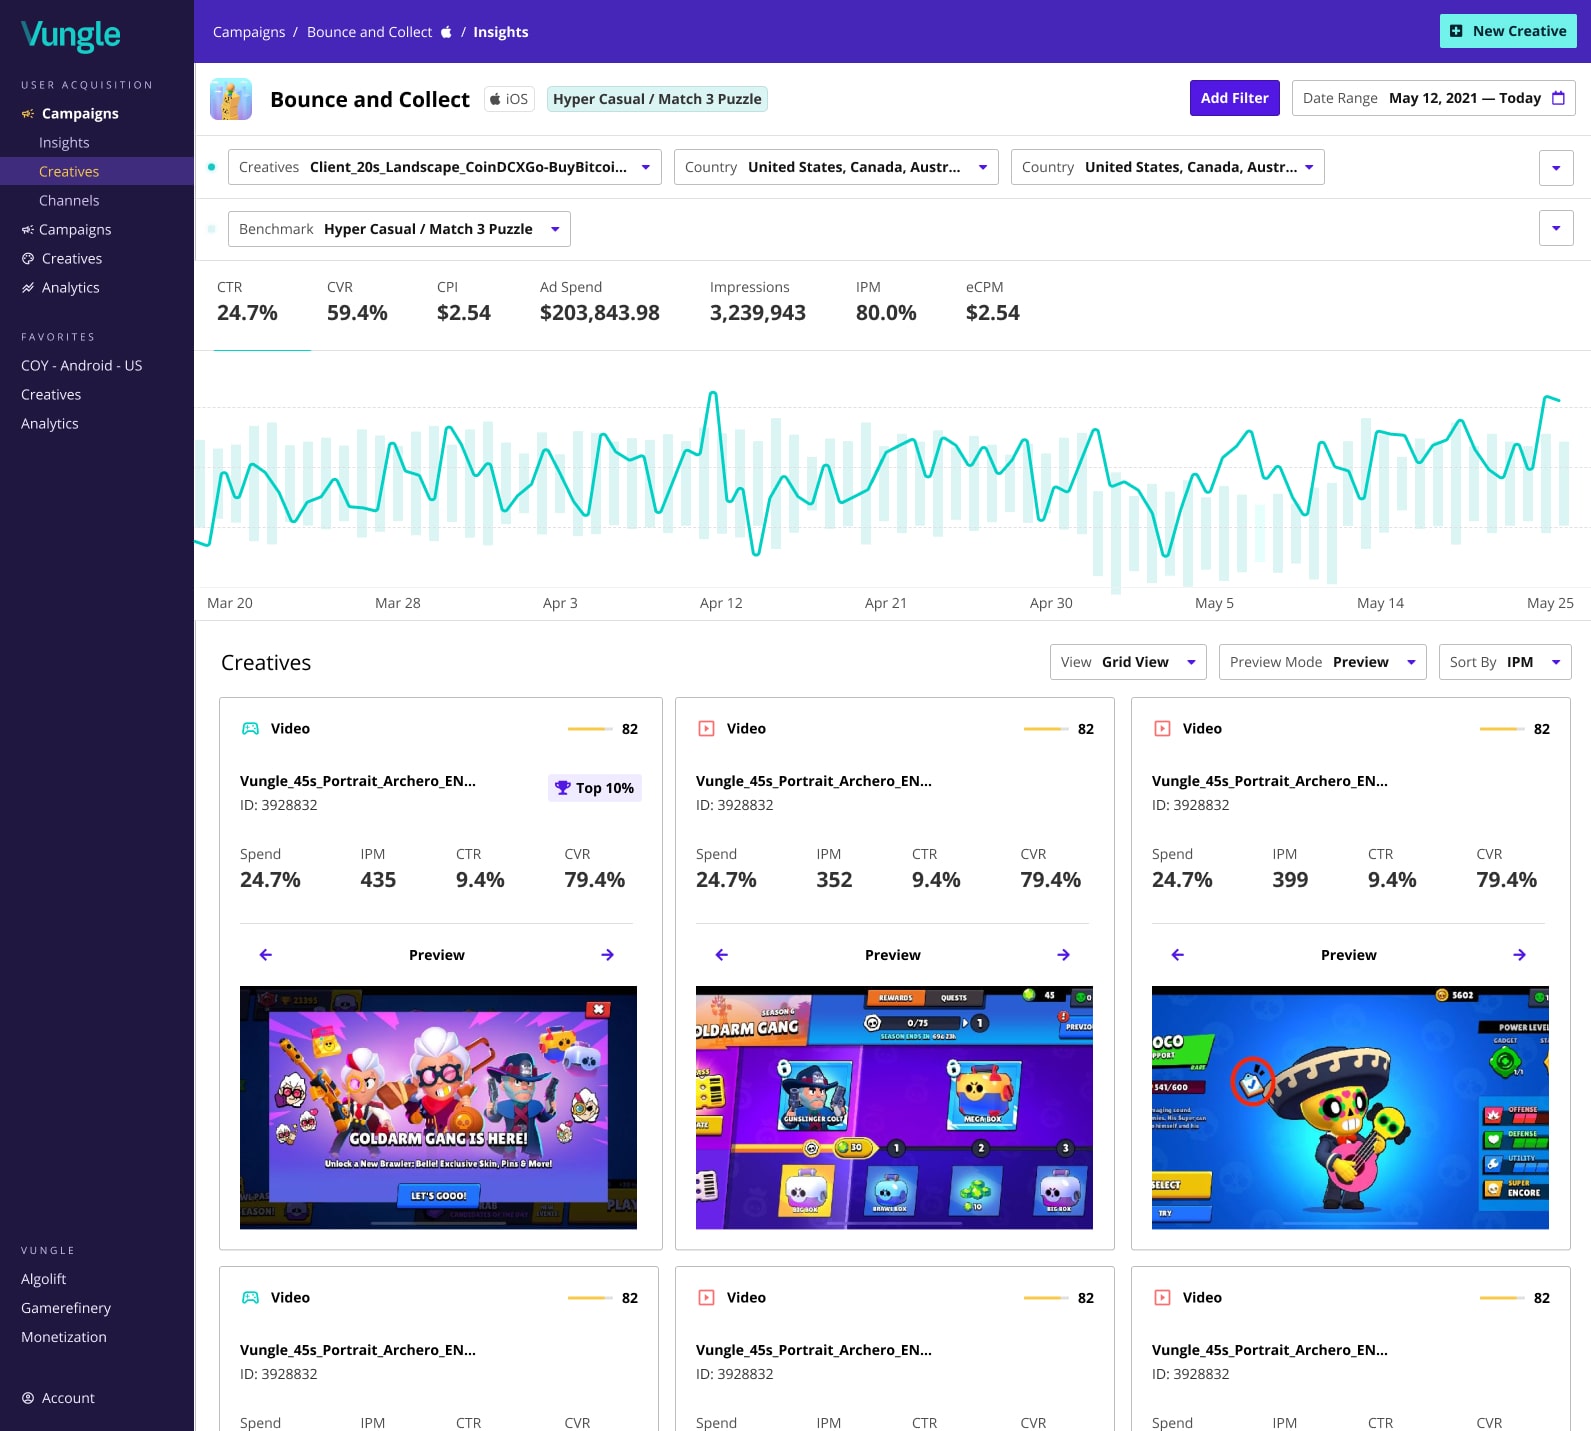Click the Vungle logo
Image resolution: width=1591 pixels, height=1431 pixels.
(70, 35)
